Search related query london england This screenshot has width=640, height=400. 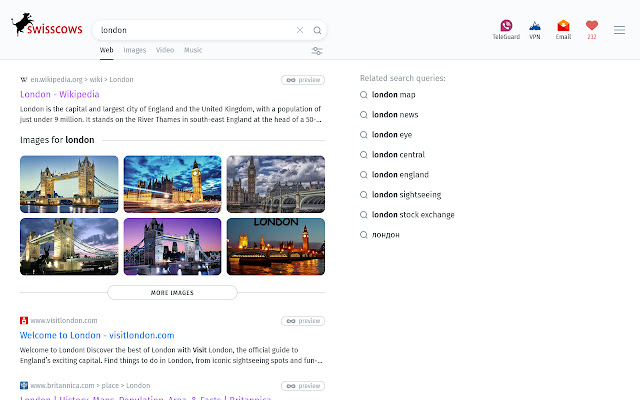(x=400, y=175)
